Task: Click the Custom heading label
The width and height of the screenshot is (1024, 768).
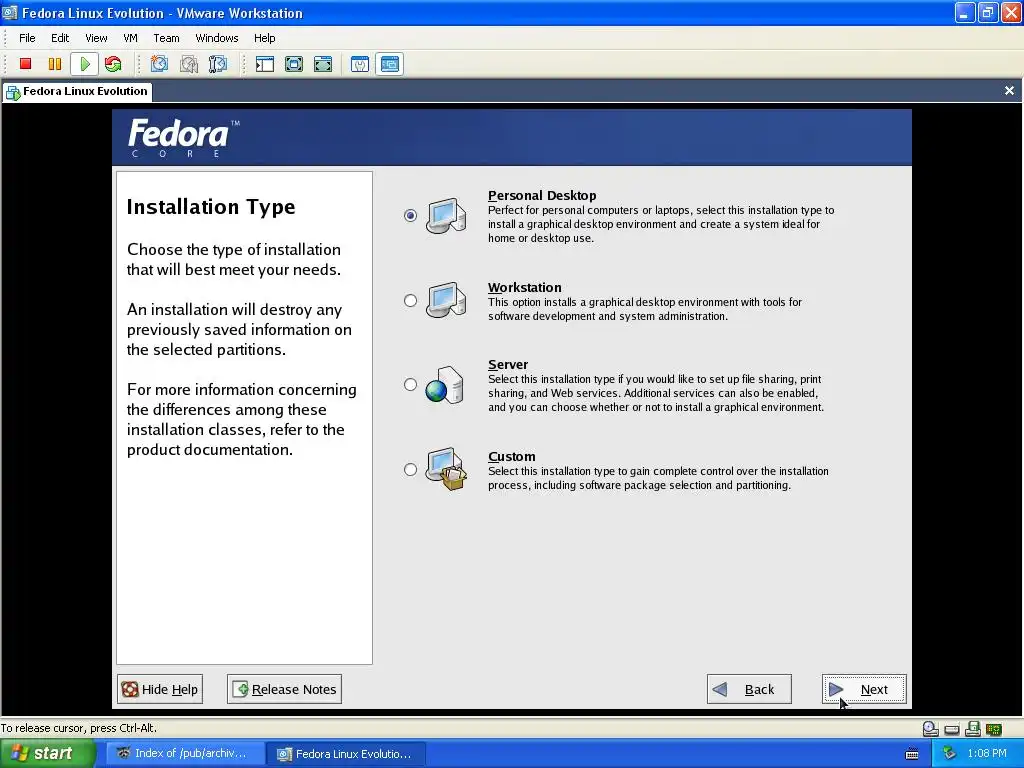Action: pos(511,456)
